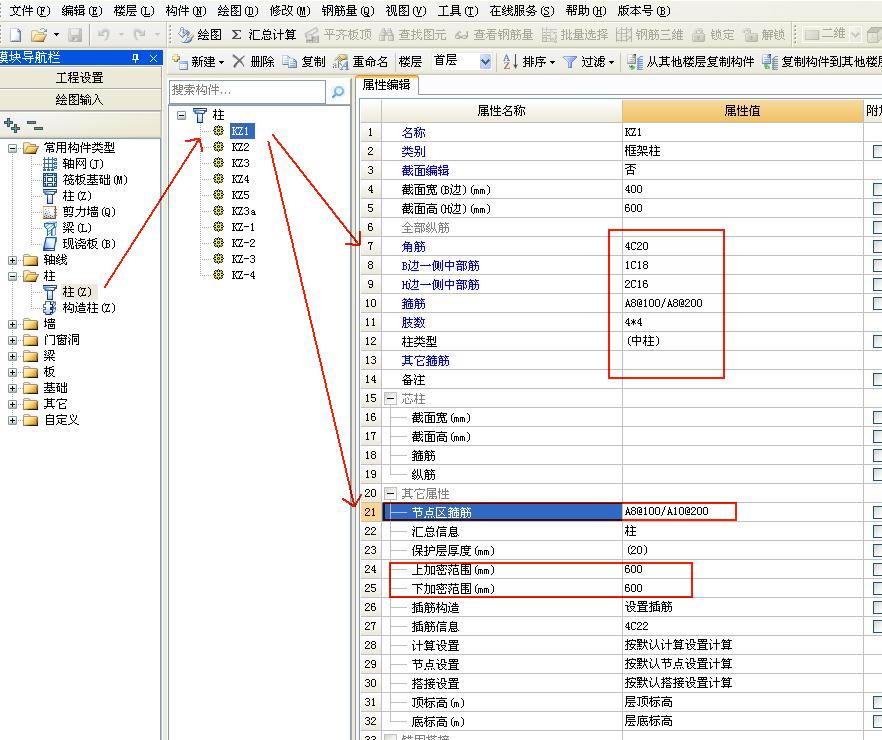This screenshot has height=740, width=882.
Task: Expand the 基础 folder node
Action: (x=12, y=388)
